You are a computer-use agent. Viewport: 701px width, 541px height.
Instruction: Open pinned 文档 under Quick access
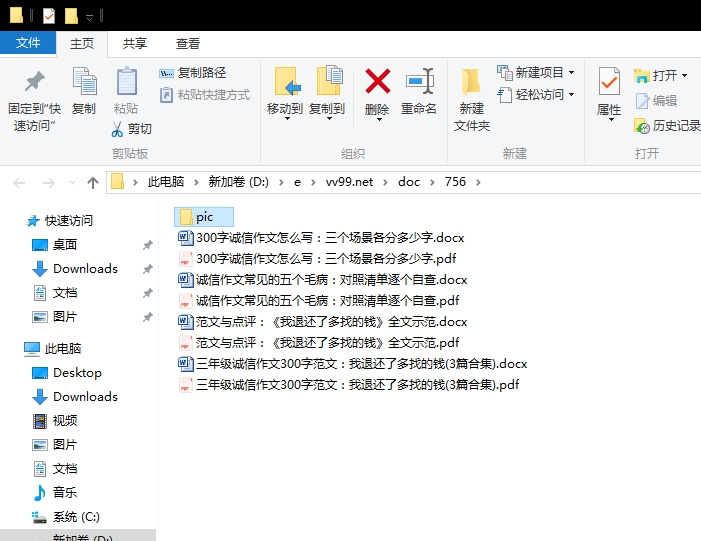(x=55, y=293)
